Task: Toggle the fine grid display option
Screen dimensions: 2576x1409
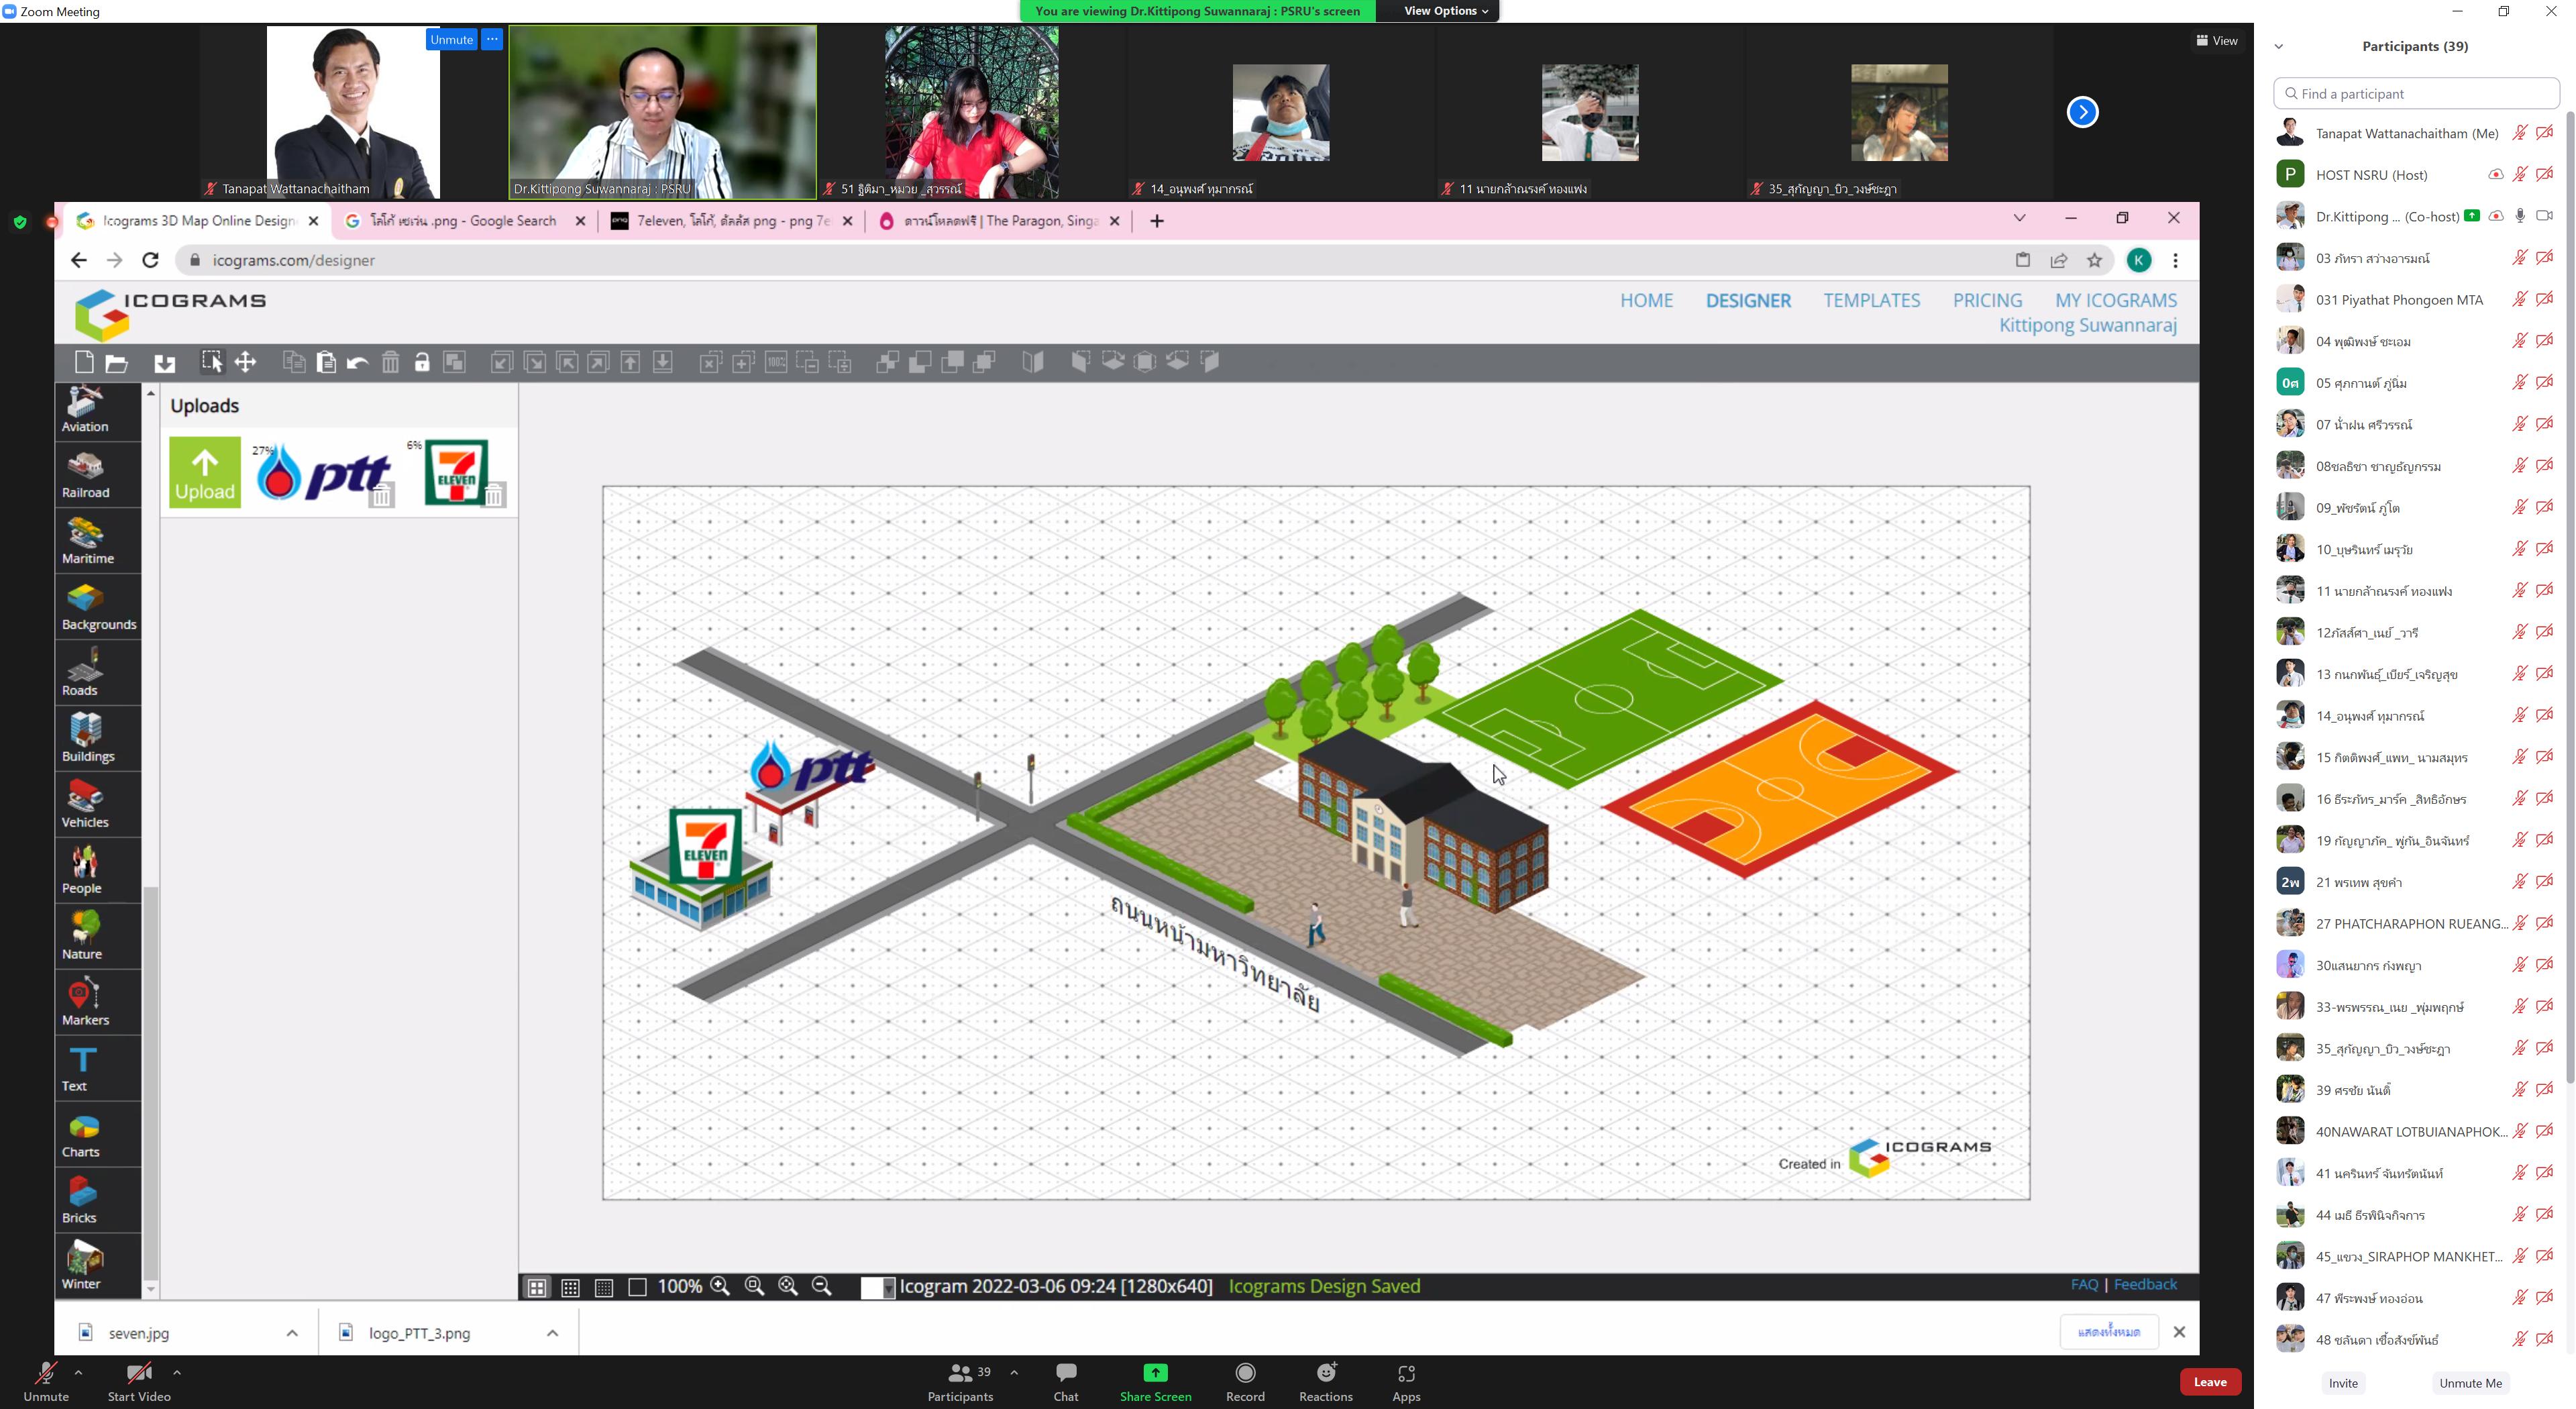Action: click(604, 1287)
